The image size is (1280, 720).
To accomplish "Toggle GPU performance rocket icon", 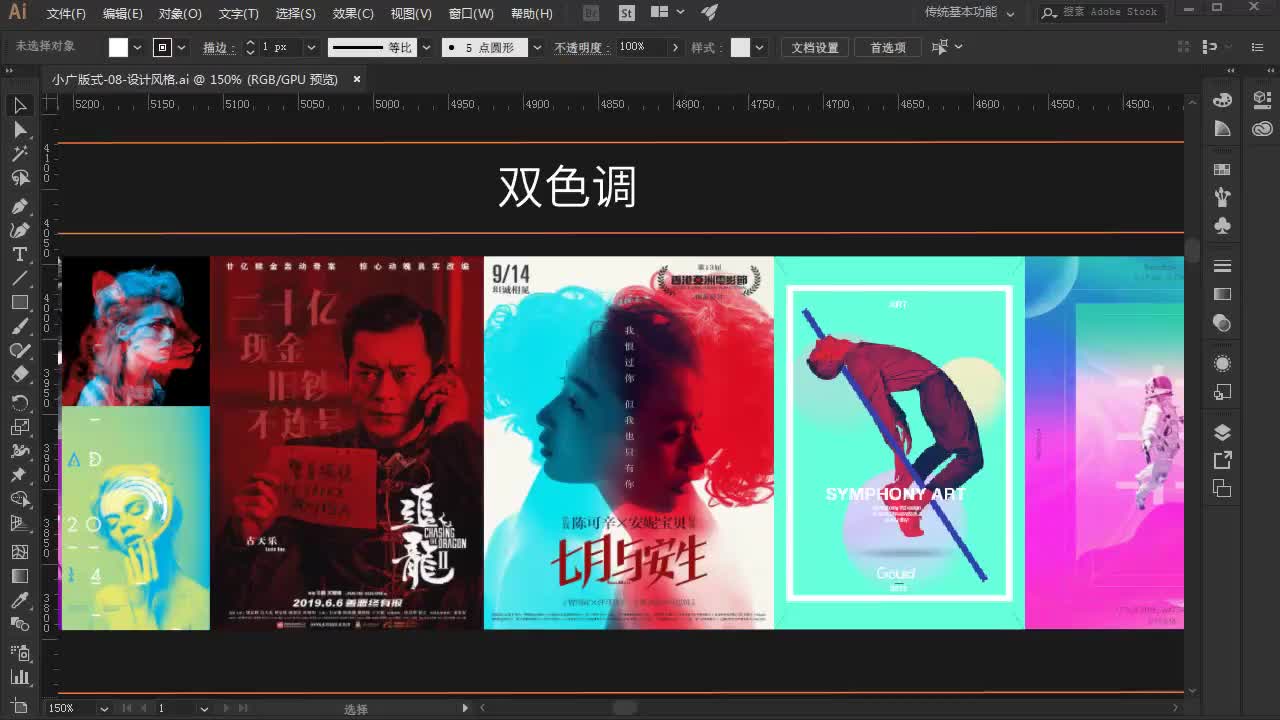I will (x=709, y=13).
